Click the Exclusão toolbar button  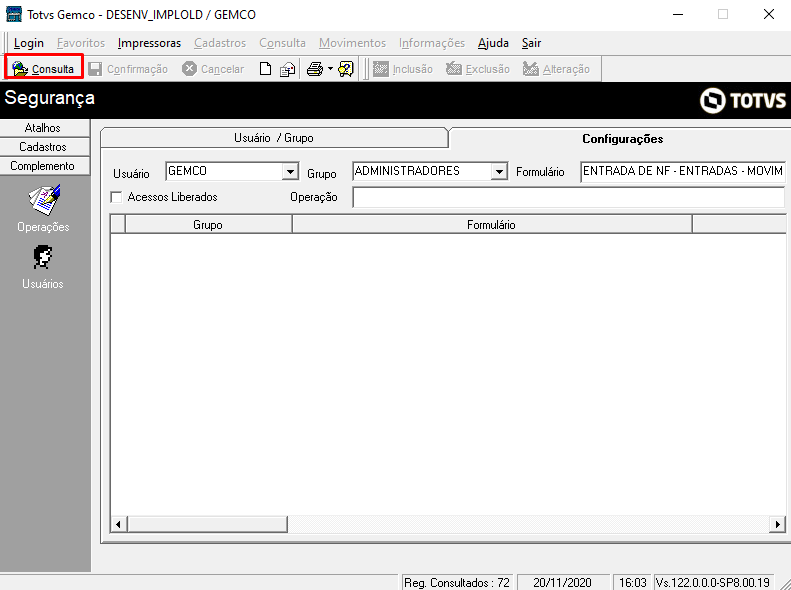point(478,69)
